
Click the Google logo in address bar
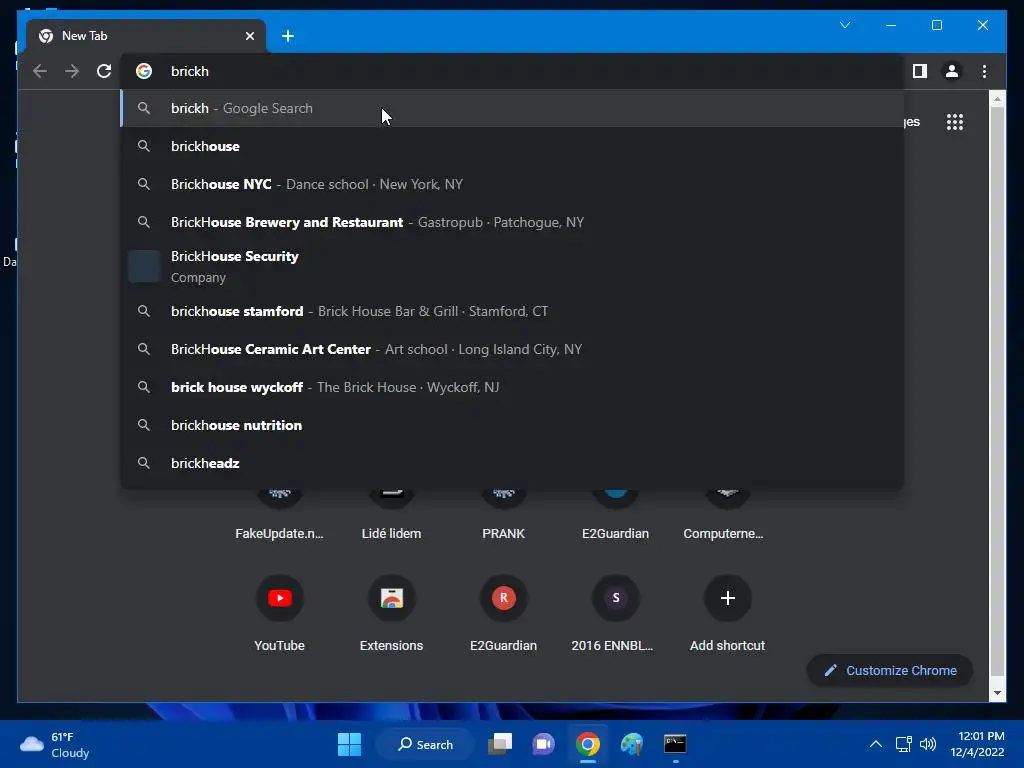pos(144,71)
